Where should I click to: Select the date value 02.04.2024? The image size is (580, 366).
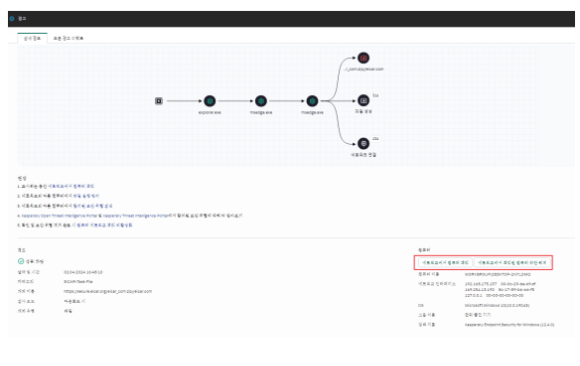(x=83, y=272)
